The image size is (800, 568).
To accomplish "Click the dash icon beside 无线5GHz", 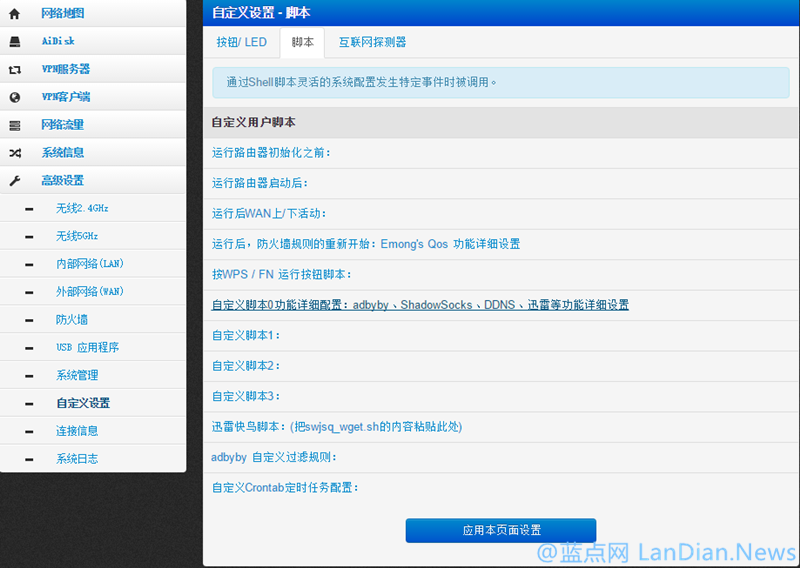I will tap(29, 237).
